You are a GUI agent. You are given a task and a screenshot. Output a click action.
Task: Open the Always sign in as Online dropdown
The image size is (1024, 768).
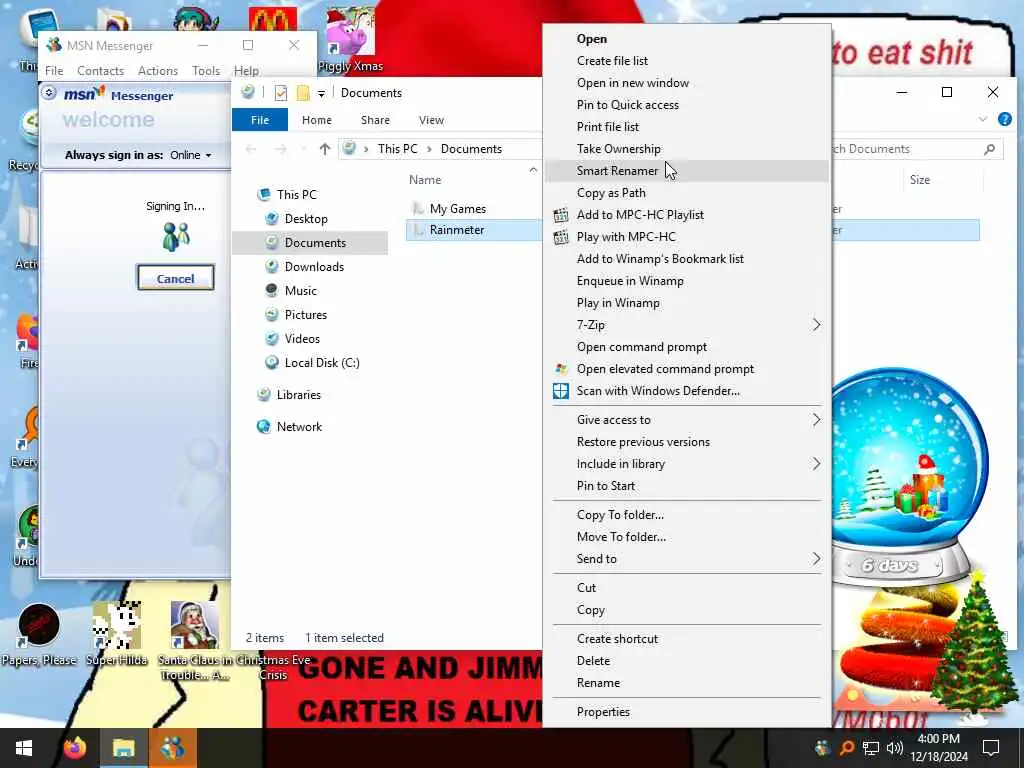(x=191, y=155)
